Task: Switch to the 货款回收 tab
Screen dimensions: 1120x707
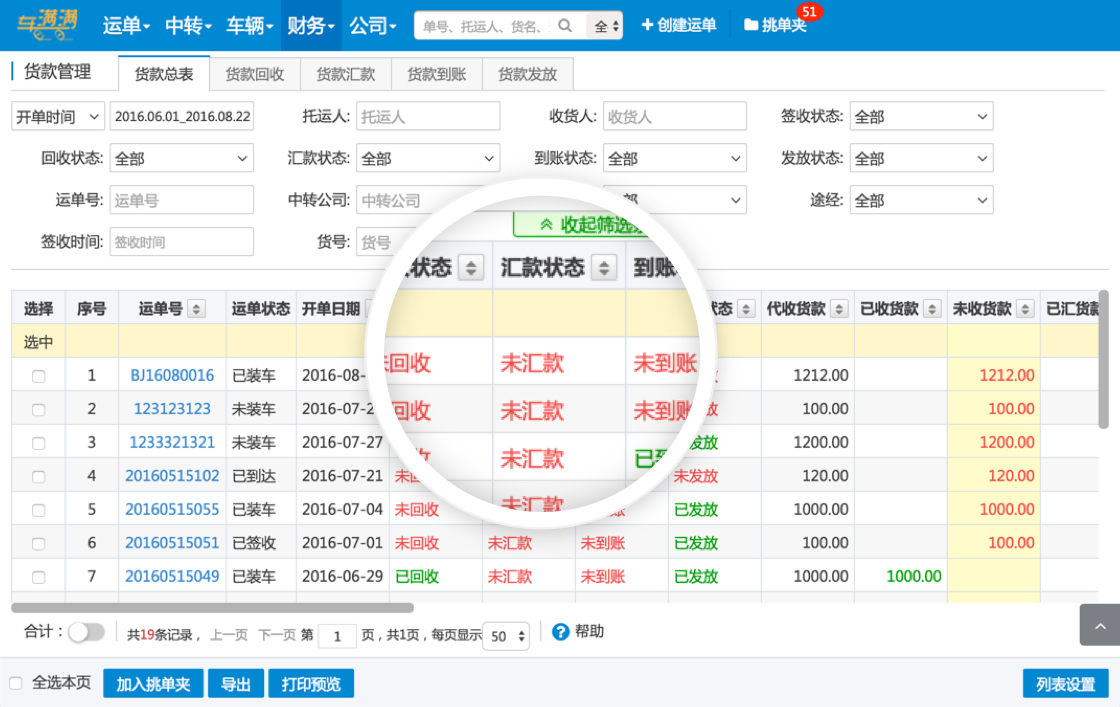Action: (x=255, y=74)
